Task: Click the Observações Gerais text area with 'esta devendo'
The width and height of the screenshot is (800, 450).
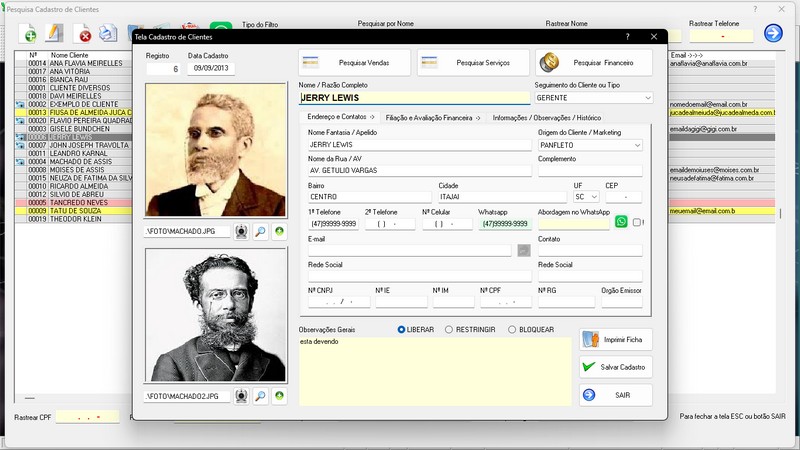Action: point(435,371)
